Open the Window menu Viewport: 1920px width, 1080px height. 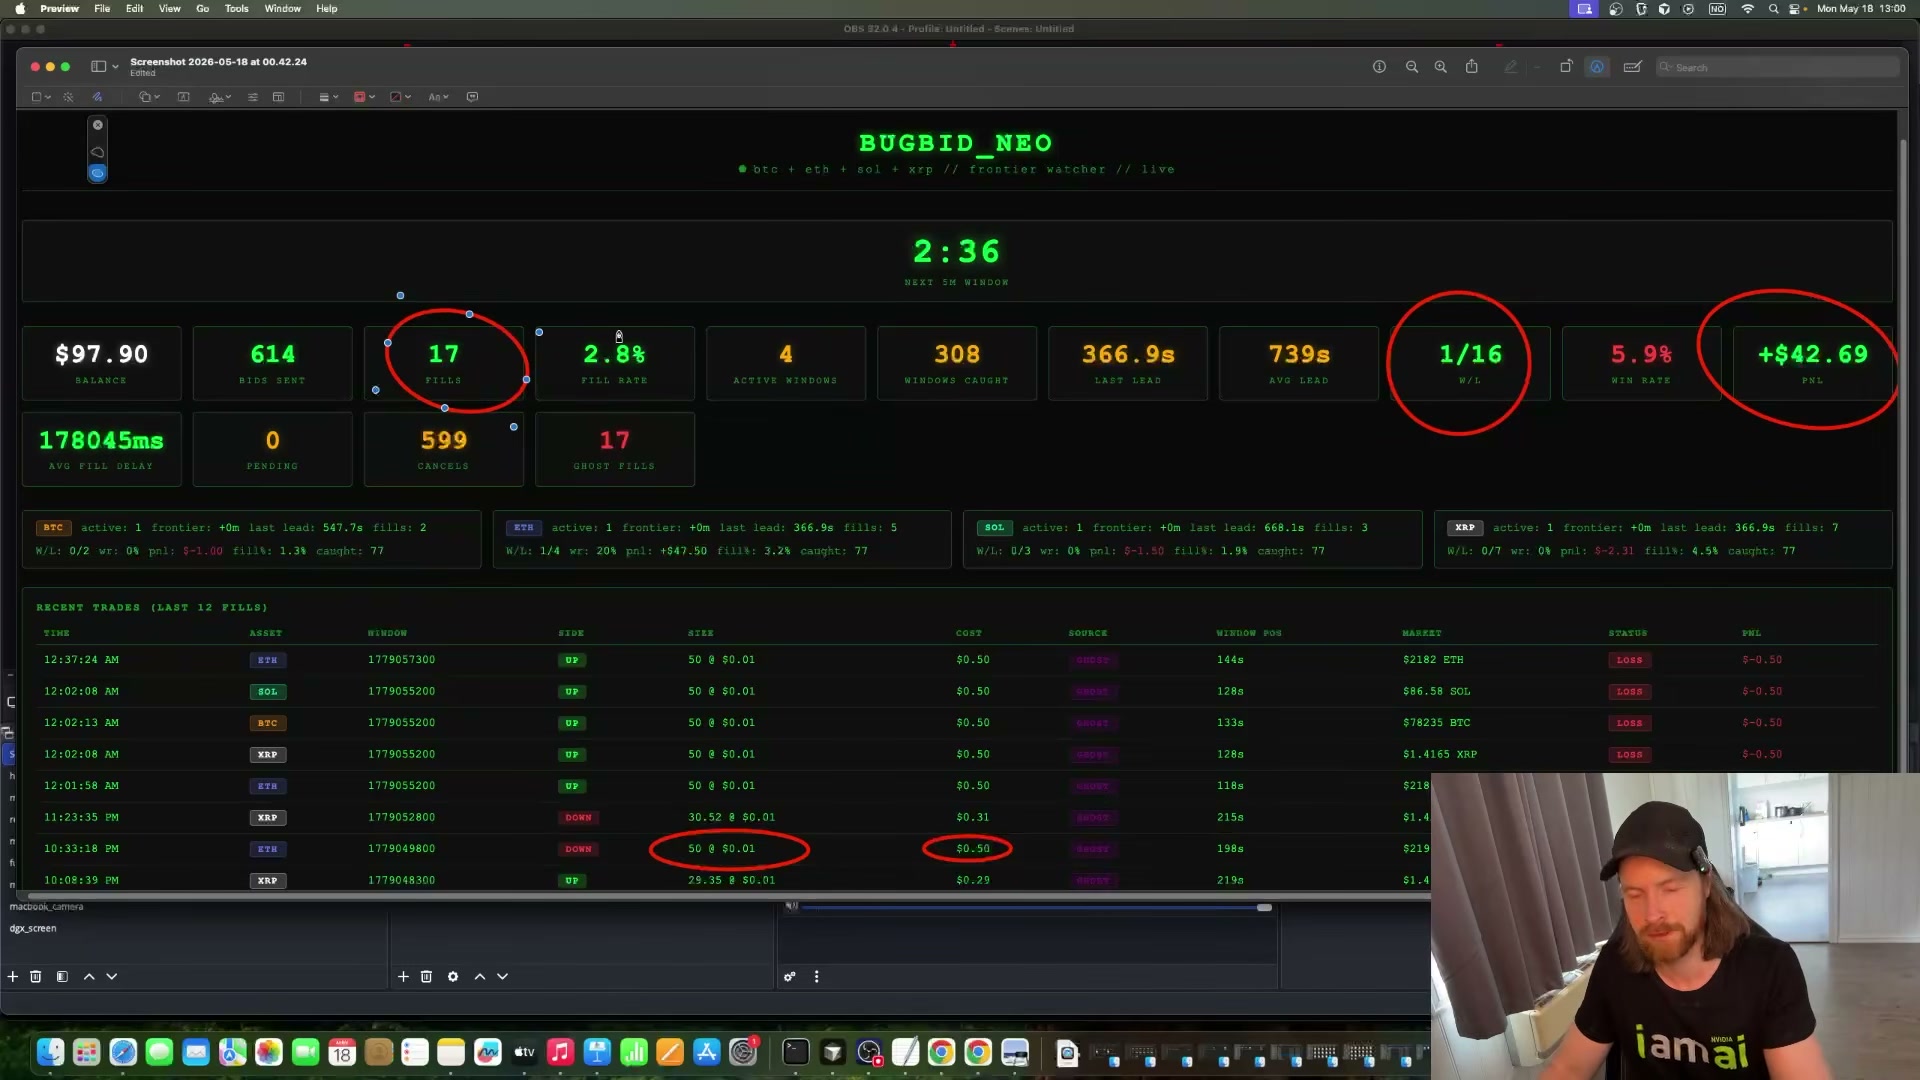283,9
